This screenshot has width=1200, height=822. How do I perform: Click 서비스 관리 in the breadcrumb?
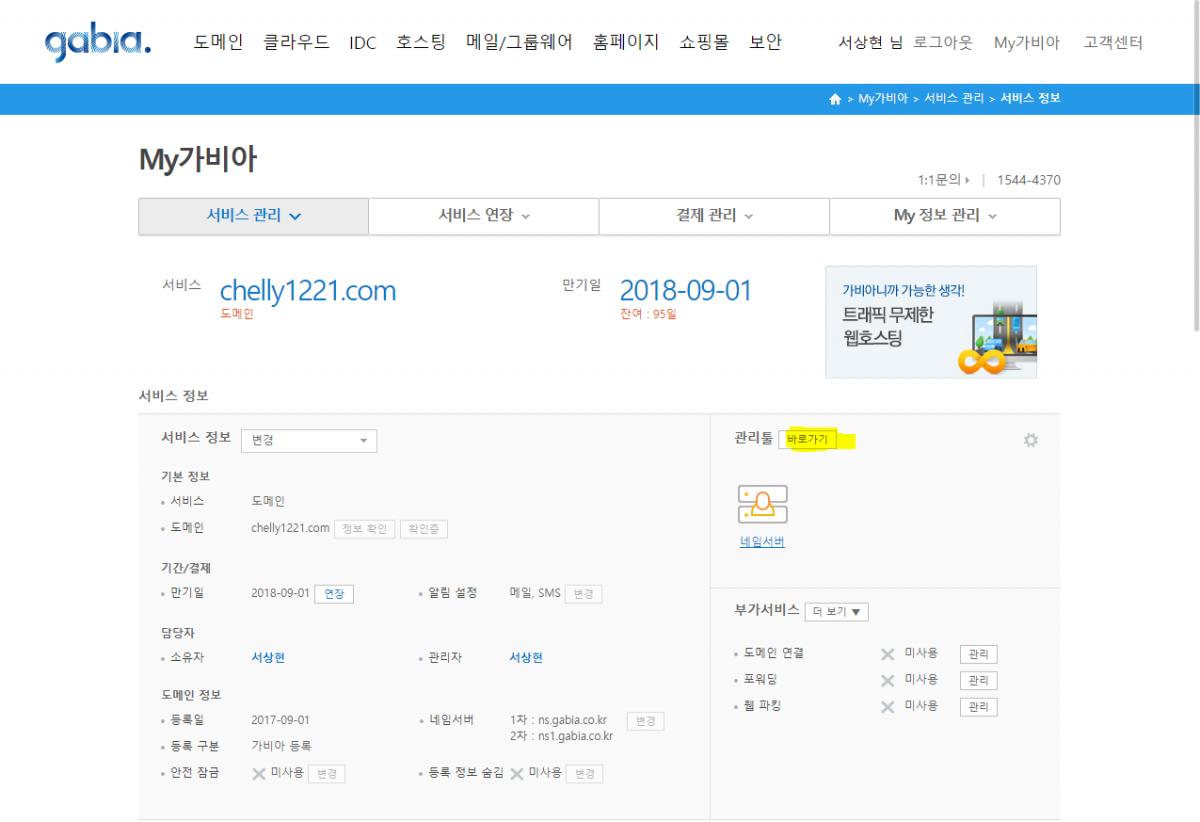[954, 99]
